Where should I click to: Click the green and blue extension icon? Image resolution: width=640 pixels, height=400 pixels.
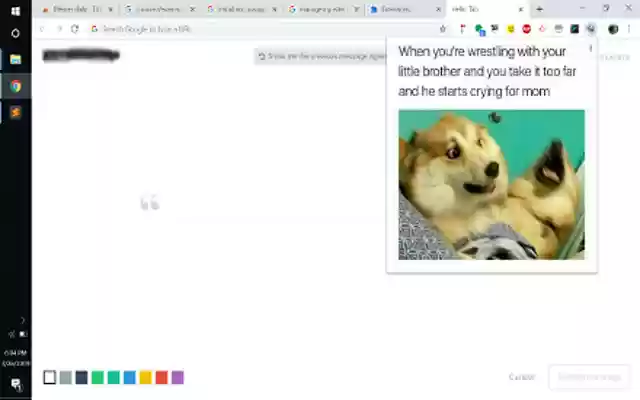[480, 29]
